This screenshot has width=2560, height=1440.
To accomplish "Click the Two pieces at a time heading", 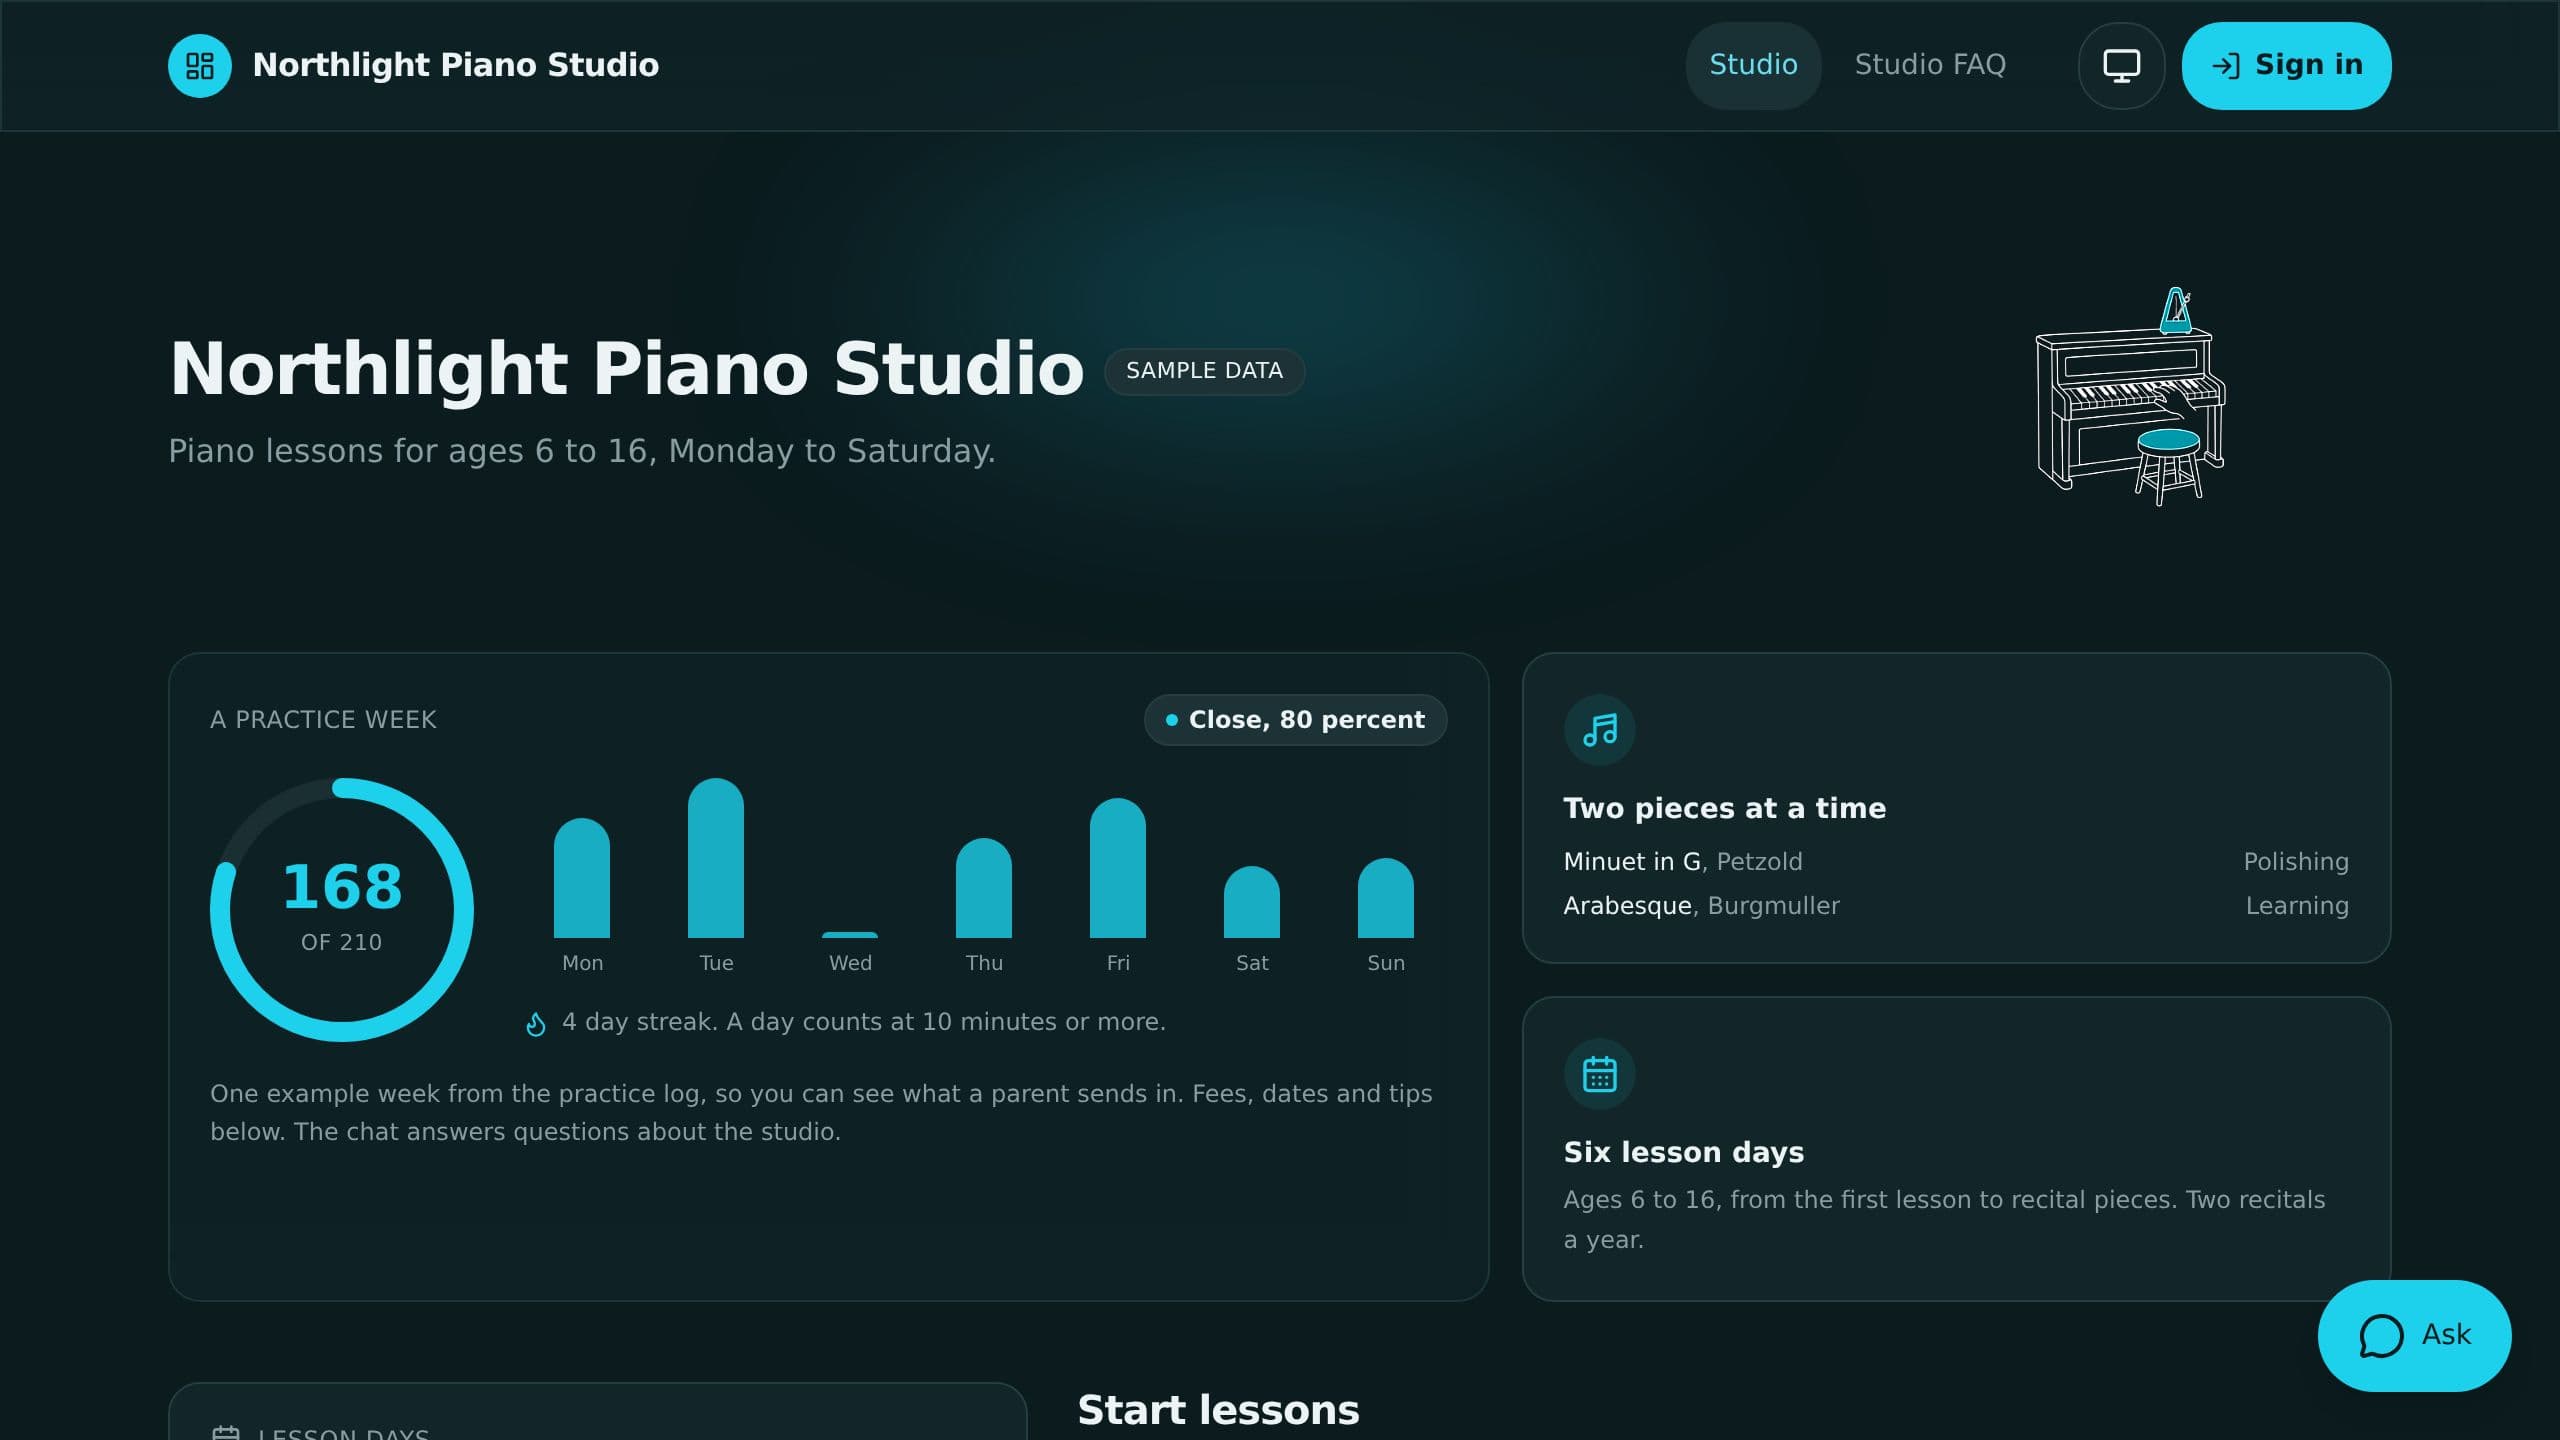I will [1725, 808].
